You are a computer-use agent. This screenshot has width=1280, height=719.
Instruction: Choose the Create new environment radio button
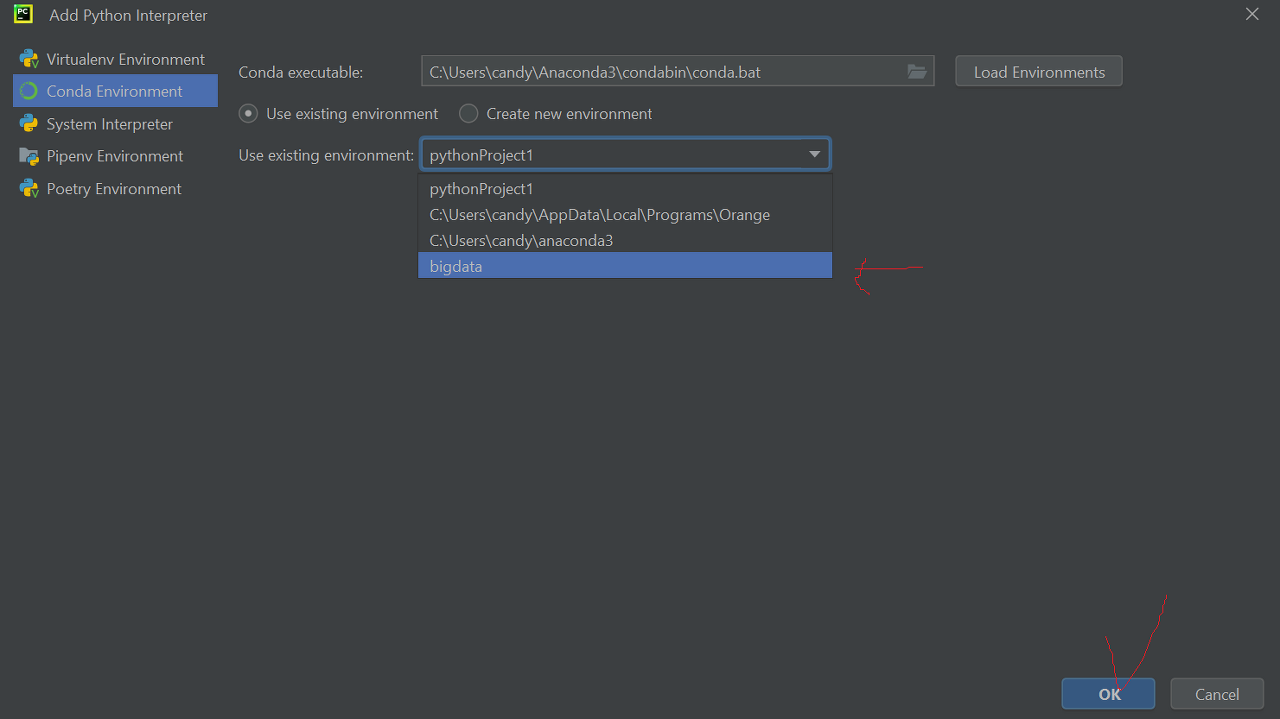point(468,114)
